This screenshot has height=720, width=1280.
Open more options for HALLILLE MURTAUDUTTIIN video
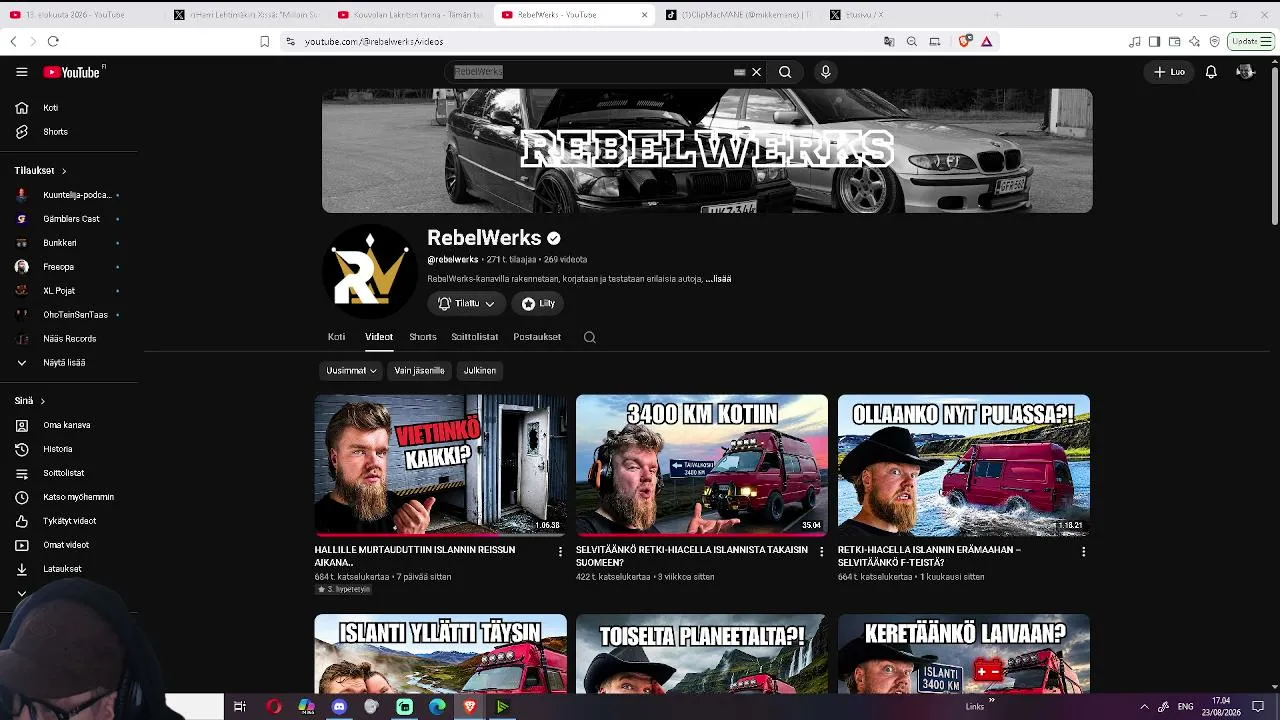(560, 551)
